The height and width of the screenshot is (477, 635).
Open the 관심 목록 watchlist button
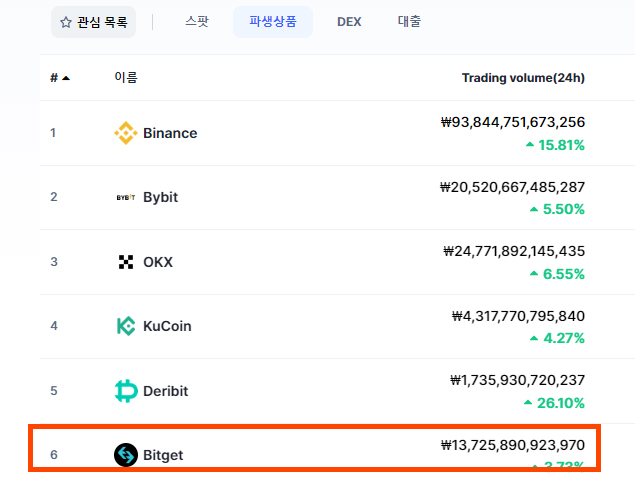pyautogui.click(x=93, y=22)
